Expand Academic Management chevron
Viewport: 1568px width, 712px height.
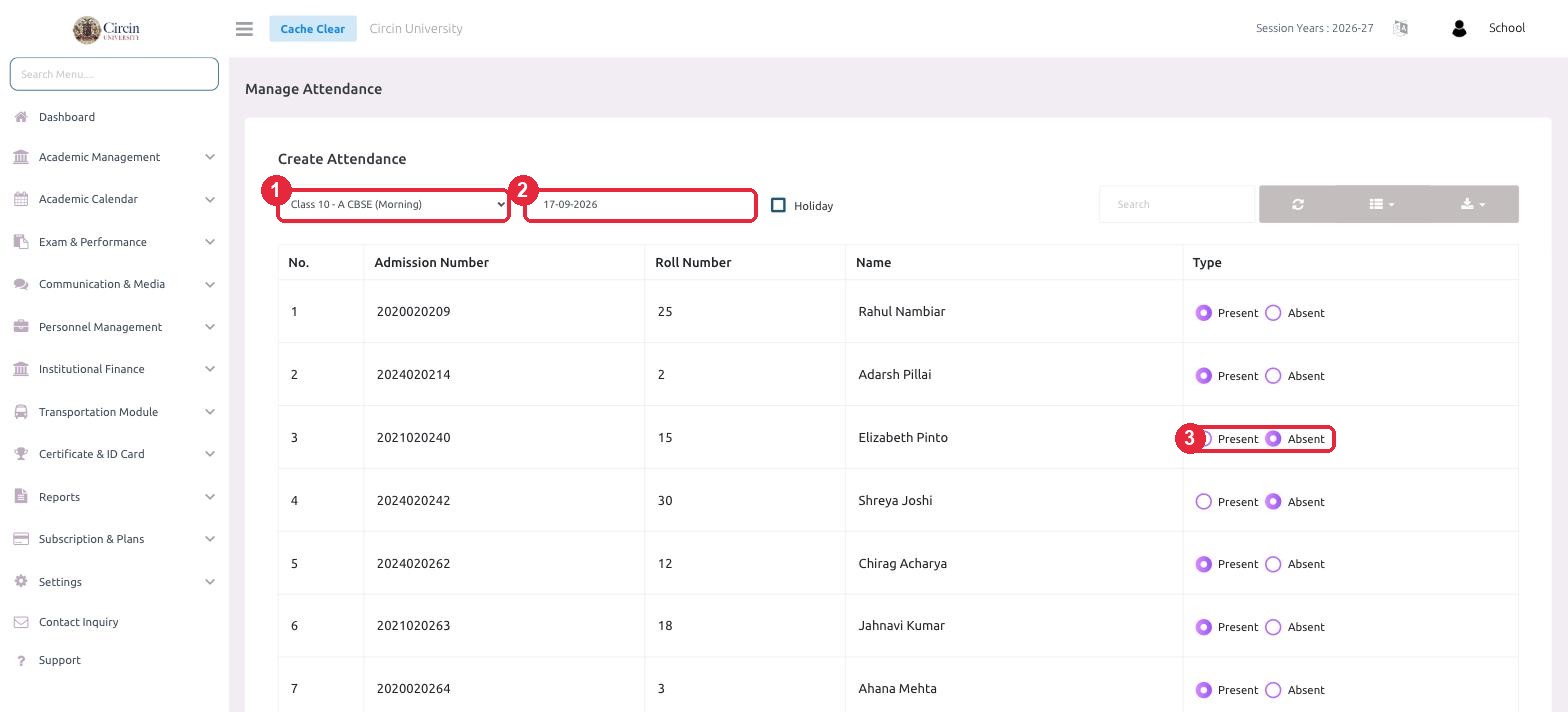[x=209, y=157]
